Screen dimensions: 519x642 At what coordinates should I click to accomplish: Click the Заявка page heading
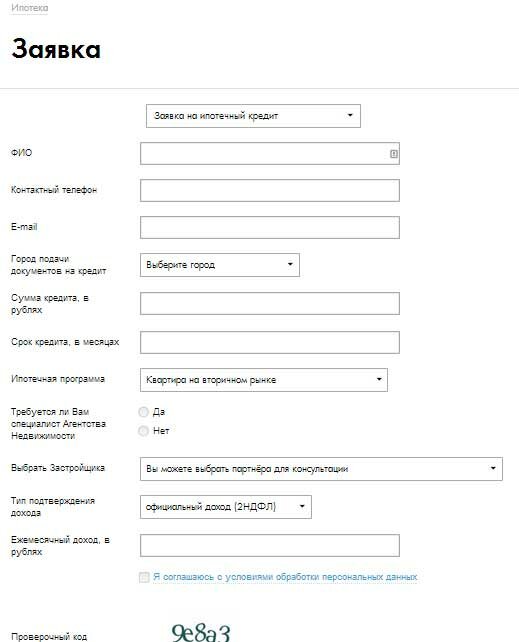[x=56, y=49]
